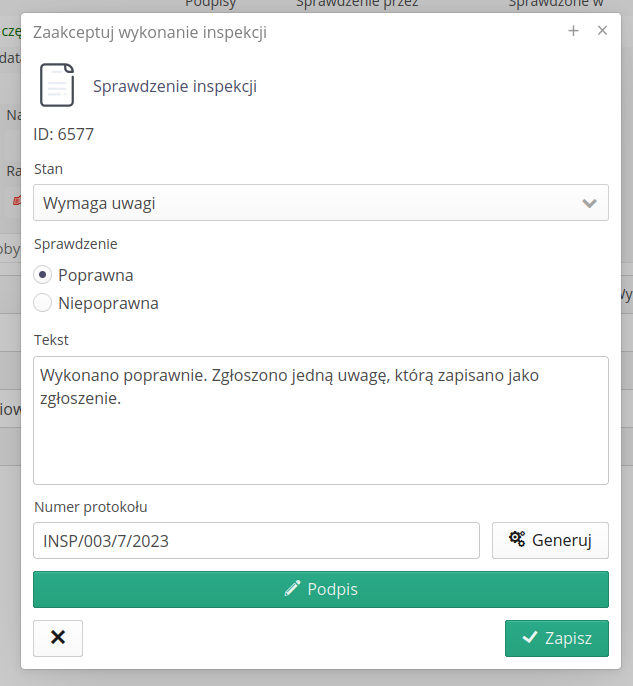Click the gears icon on the Generuj button

[517, 539]
